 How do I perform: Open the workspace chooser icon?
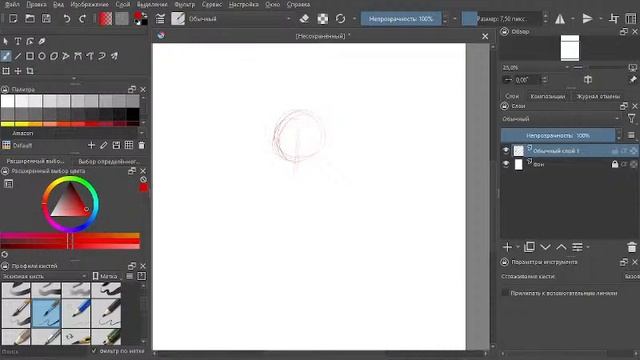631,18
